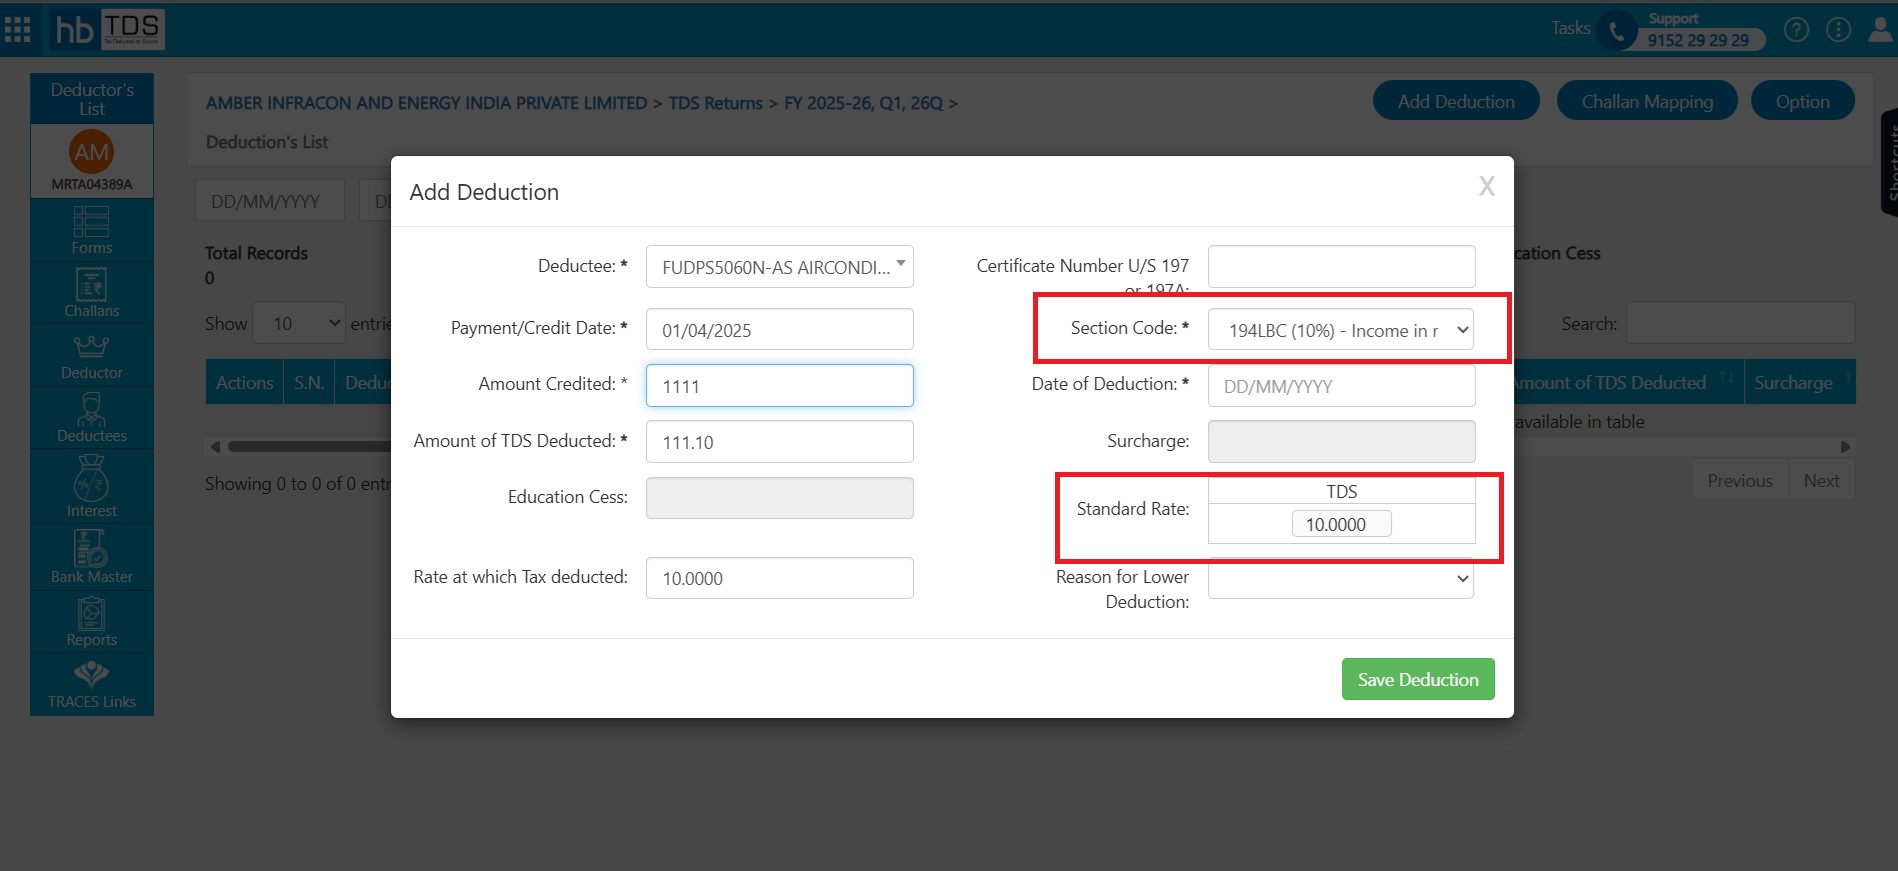
Task: Open the Deductee dropdown
Action: (x=780, y=267)
